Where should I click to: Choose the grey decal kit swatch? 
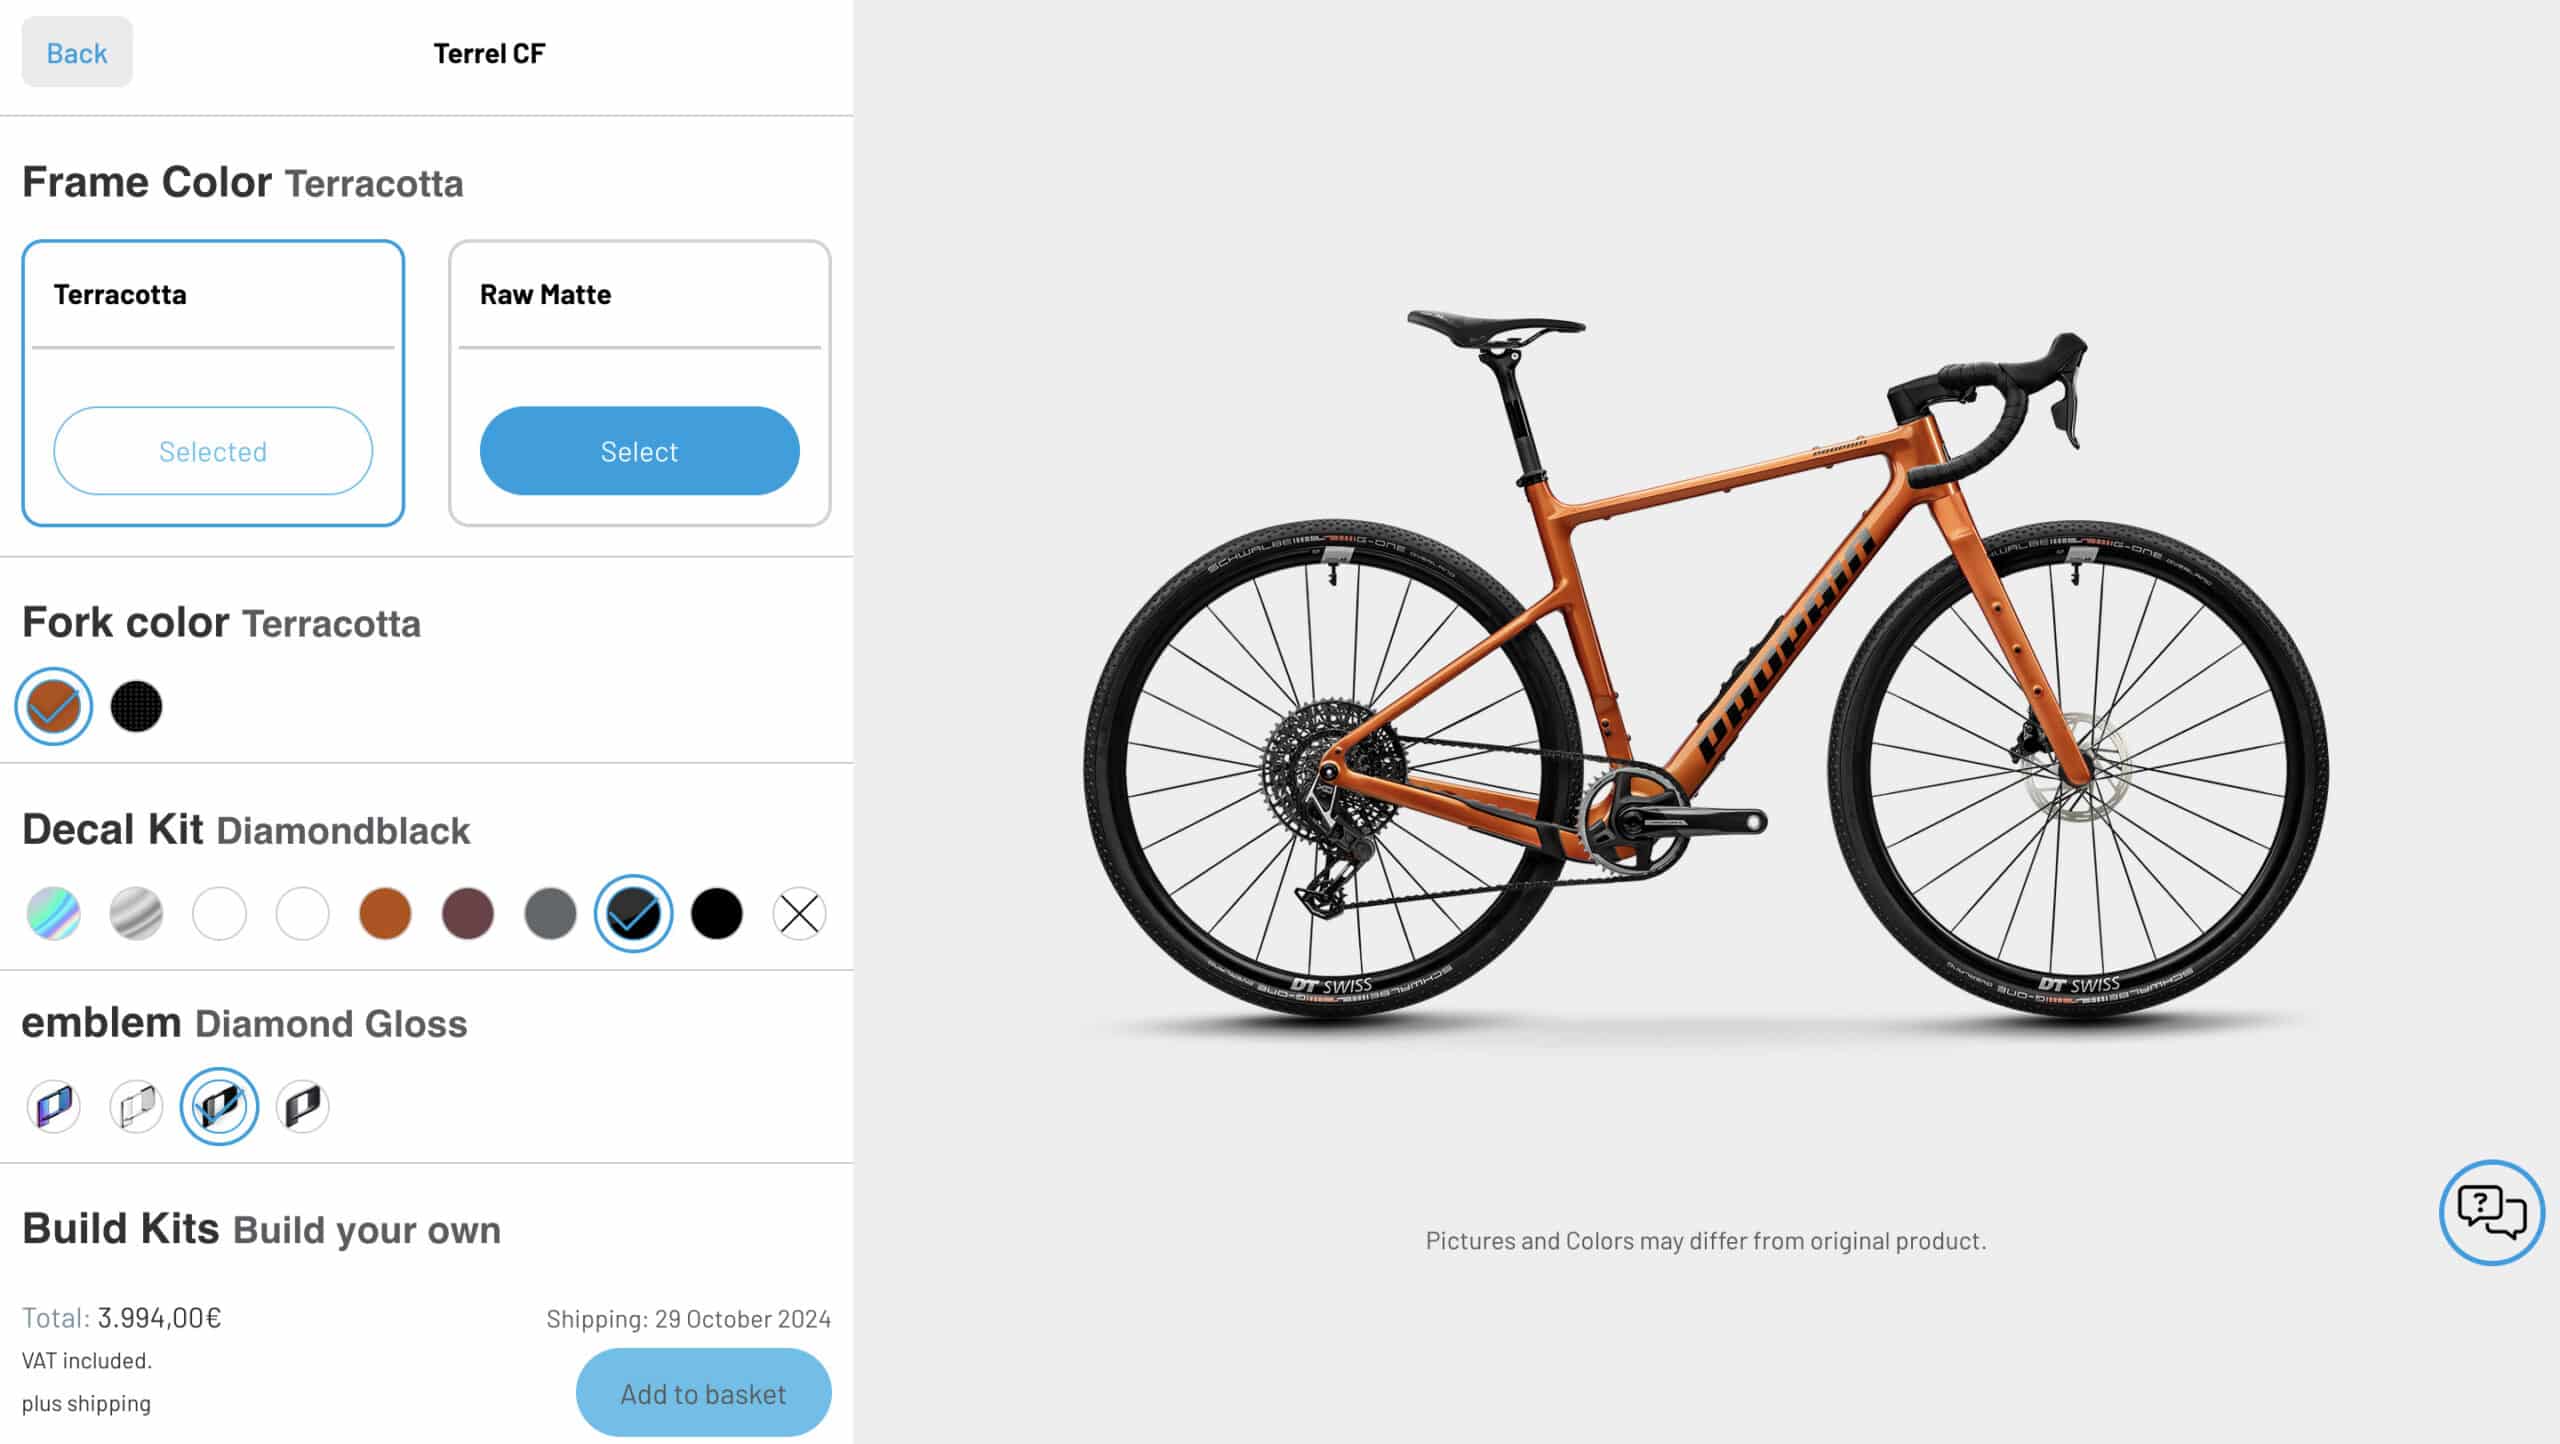(x=551, y=914)
